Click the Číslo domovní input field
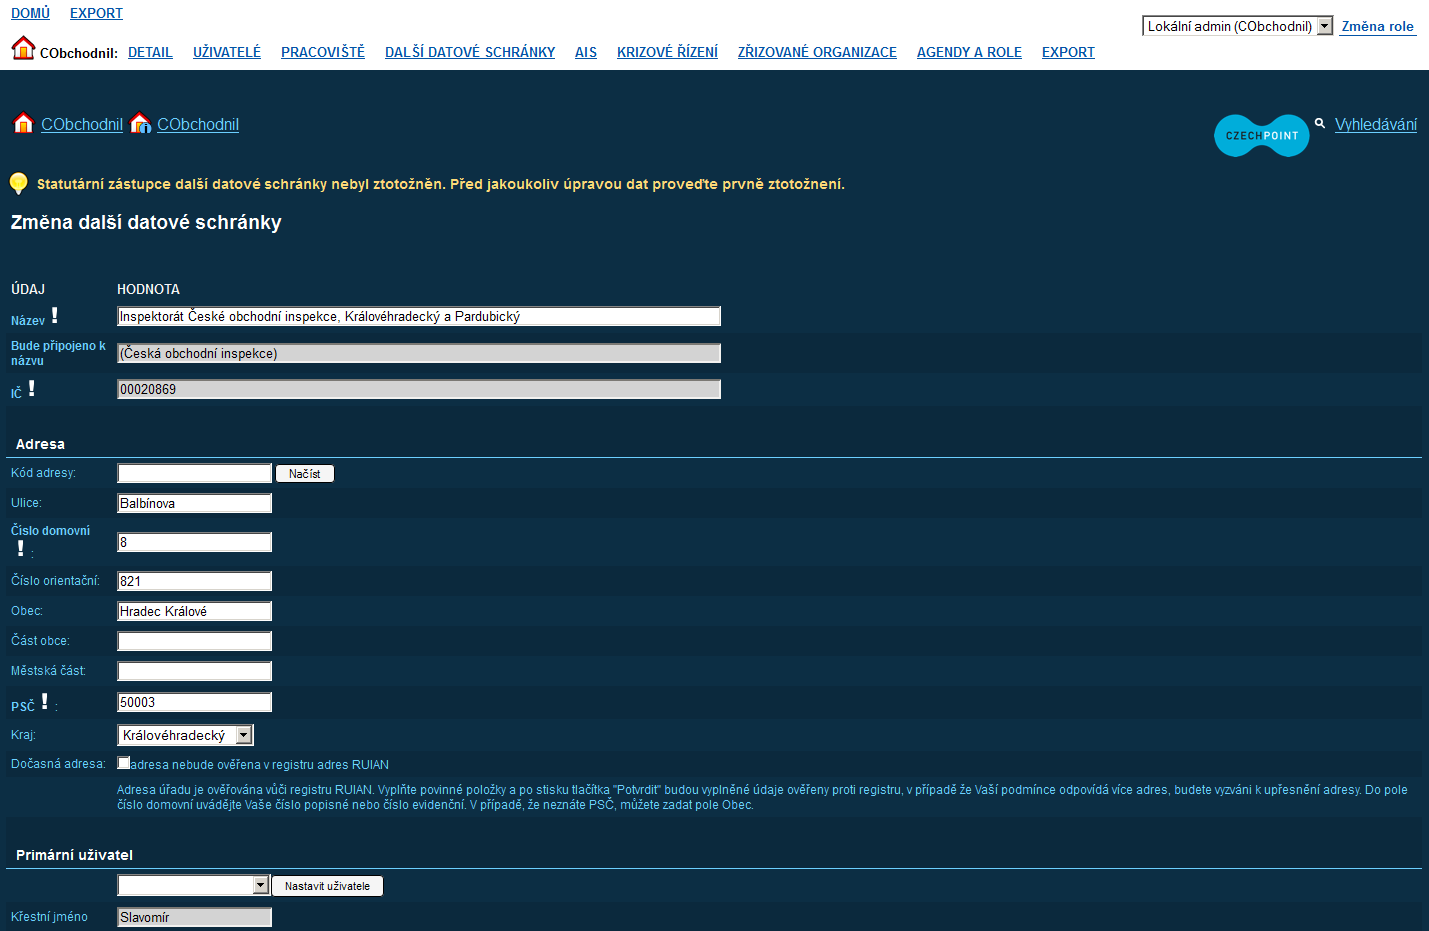This screenshot has height=931, width=1429. (195, 542)
